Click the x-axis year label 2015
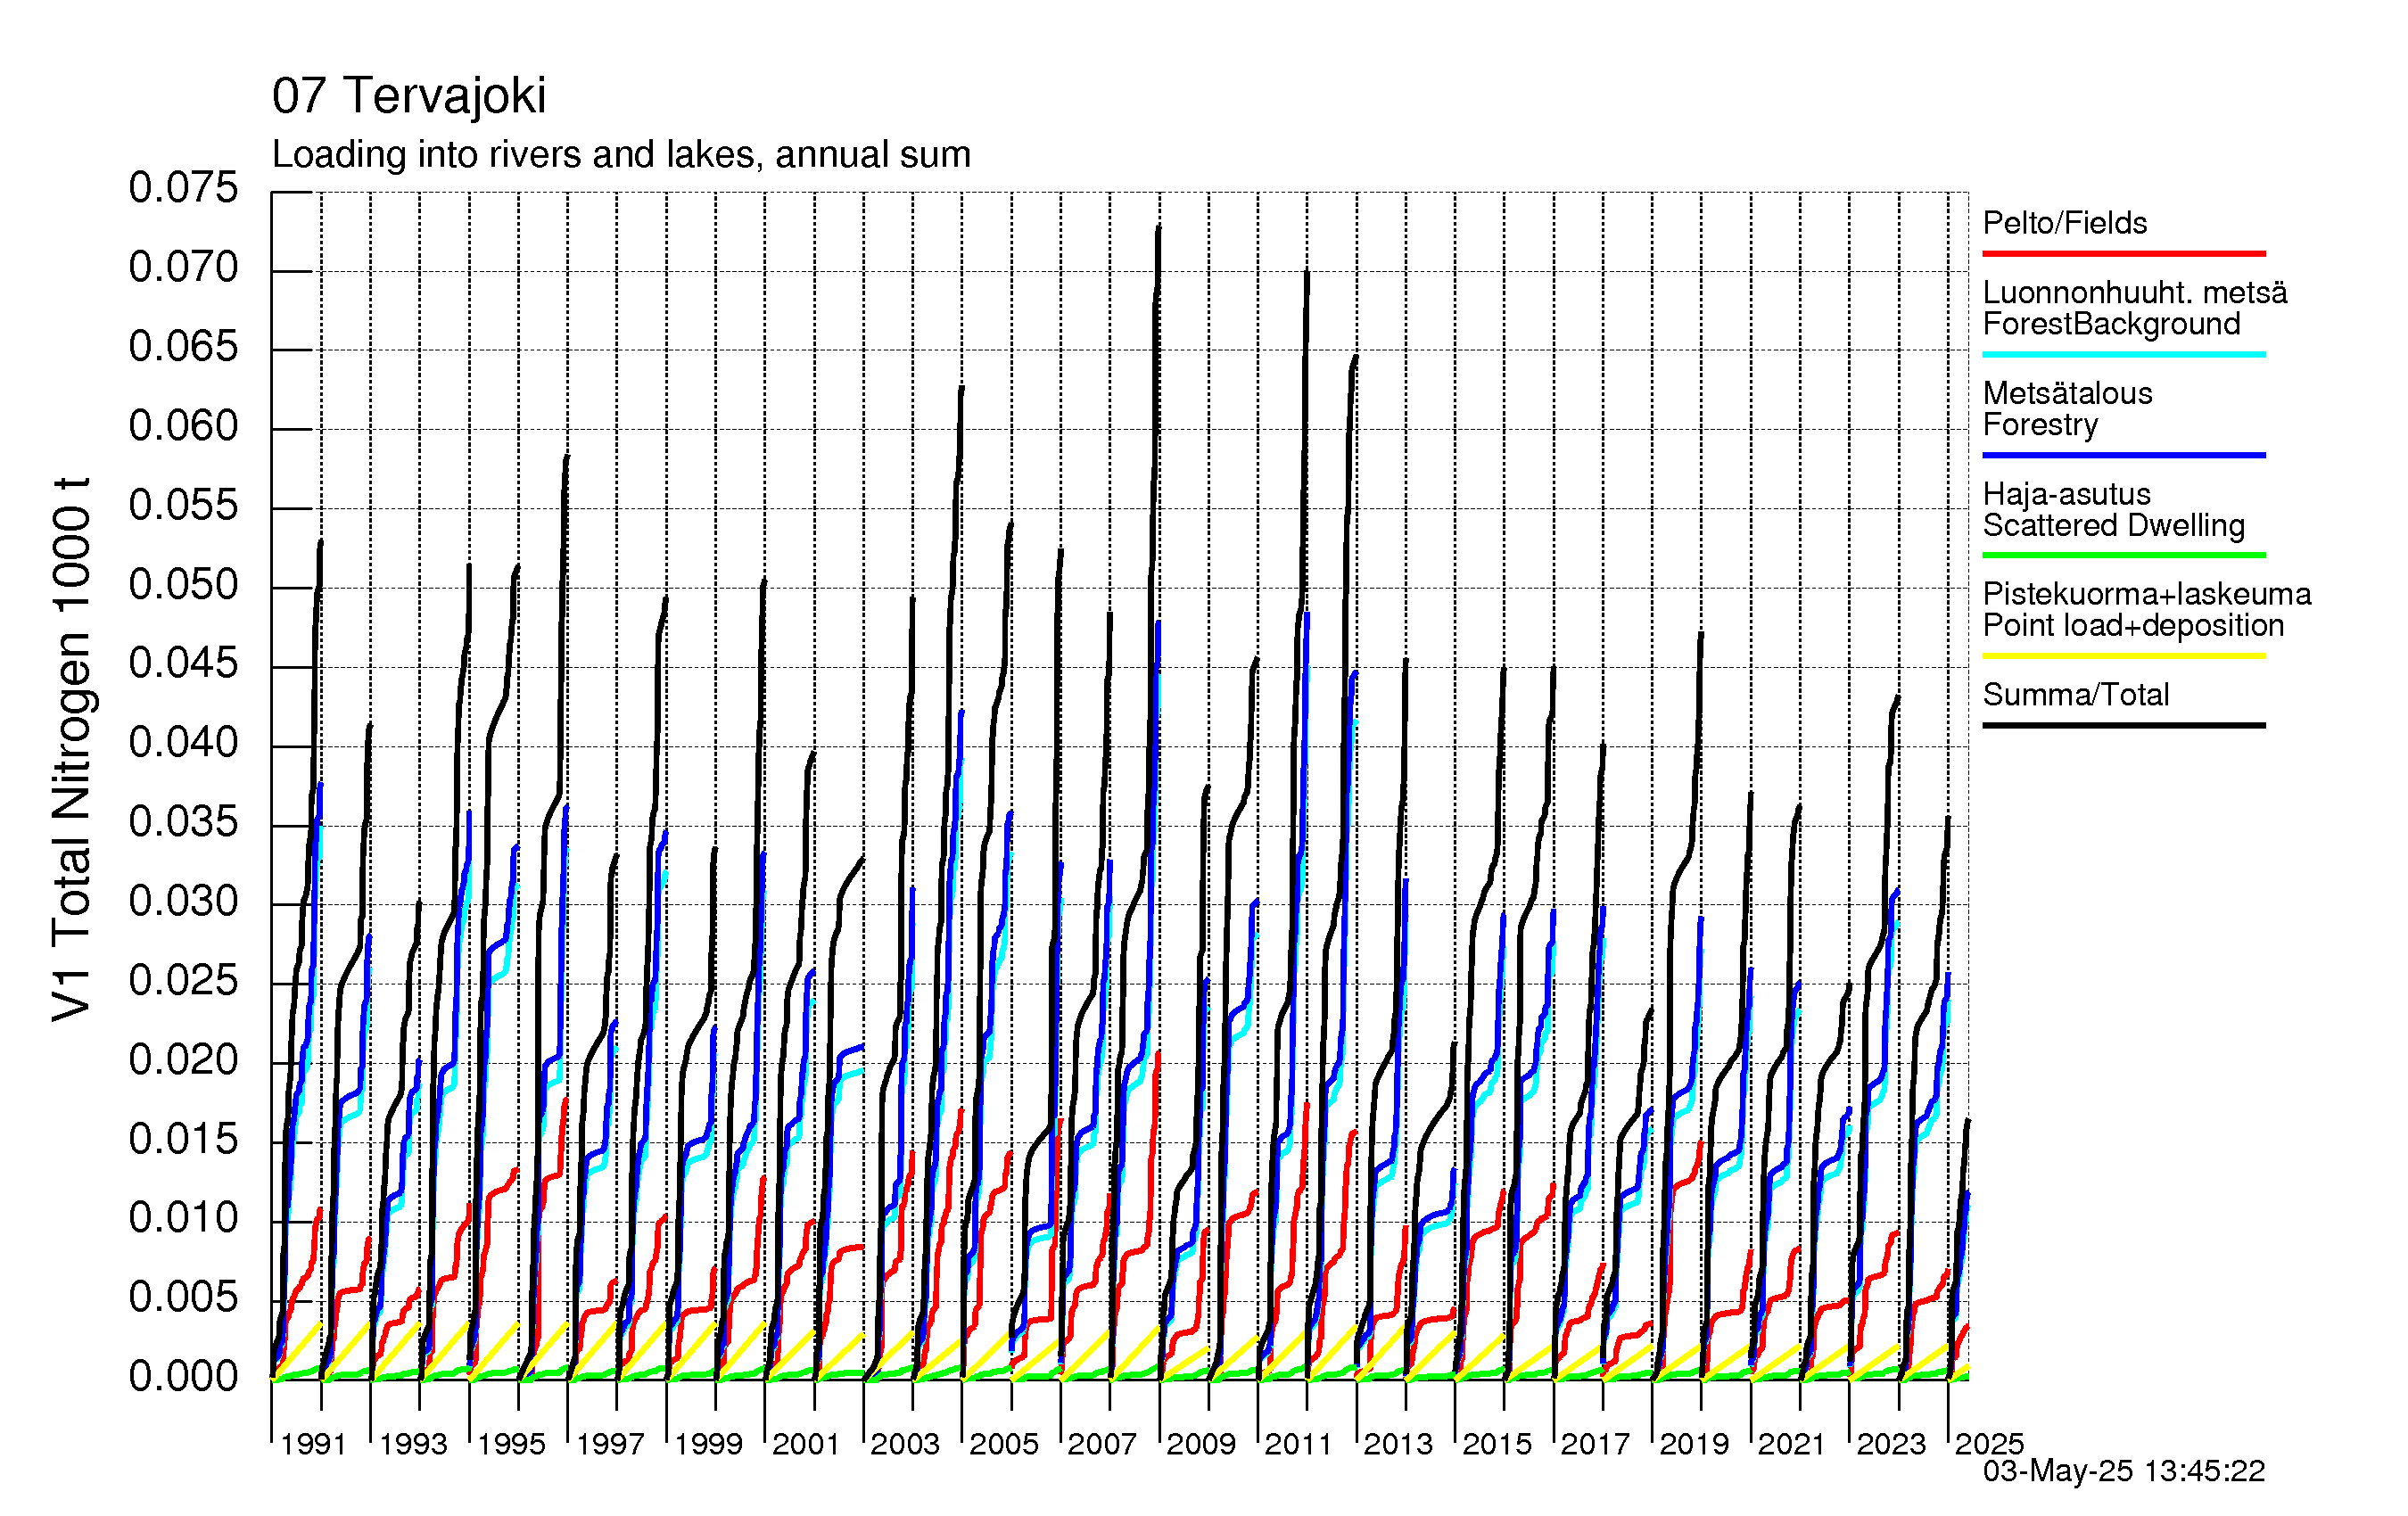This screenshot has width=2408, height=1516. click(x=1497, y=1444)
